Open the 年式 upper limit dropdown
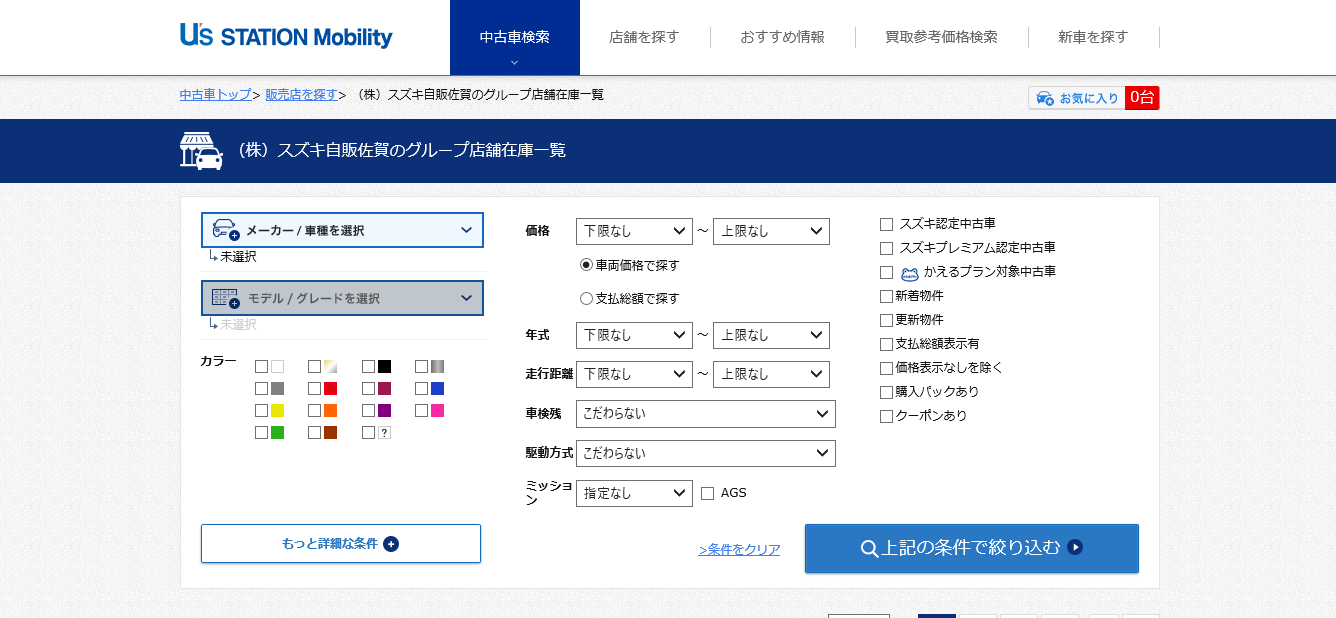 771,335
